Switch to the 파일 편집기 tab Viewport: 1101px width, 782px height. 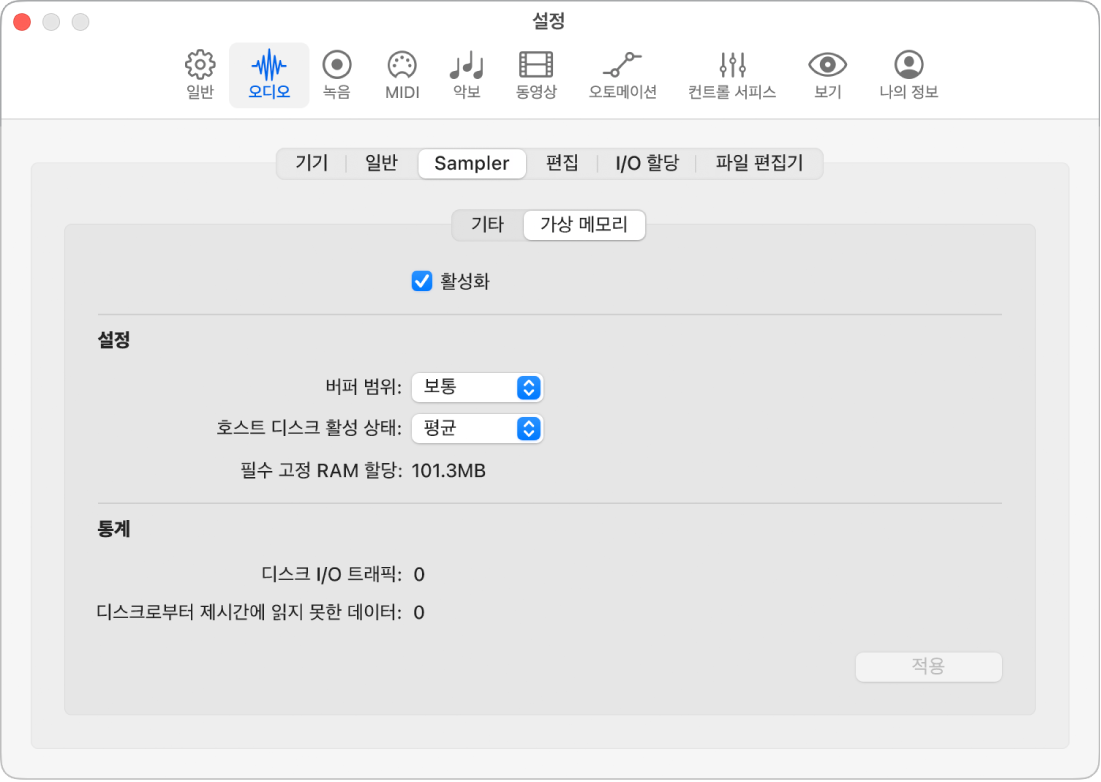point(759,164)
